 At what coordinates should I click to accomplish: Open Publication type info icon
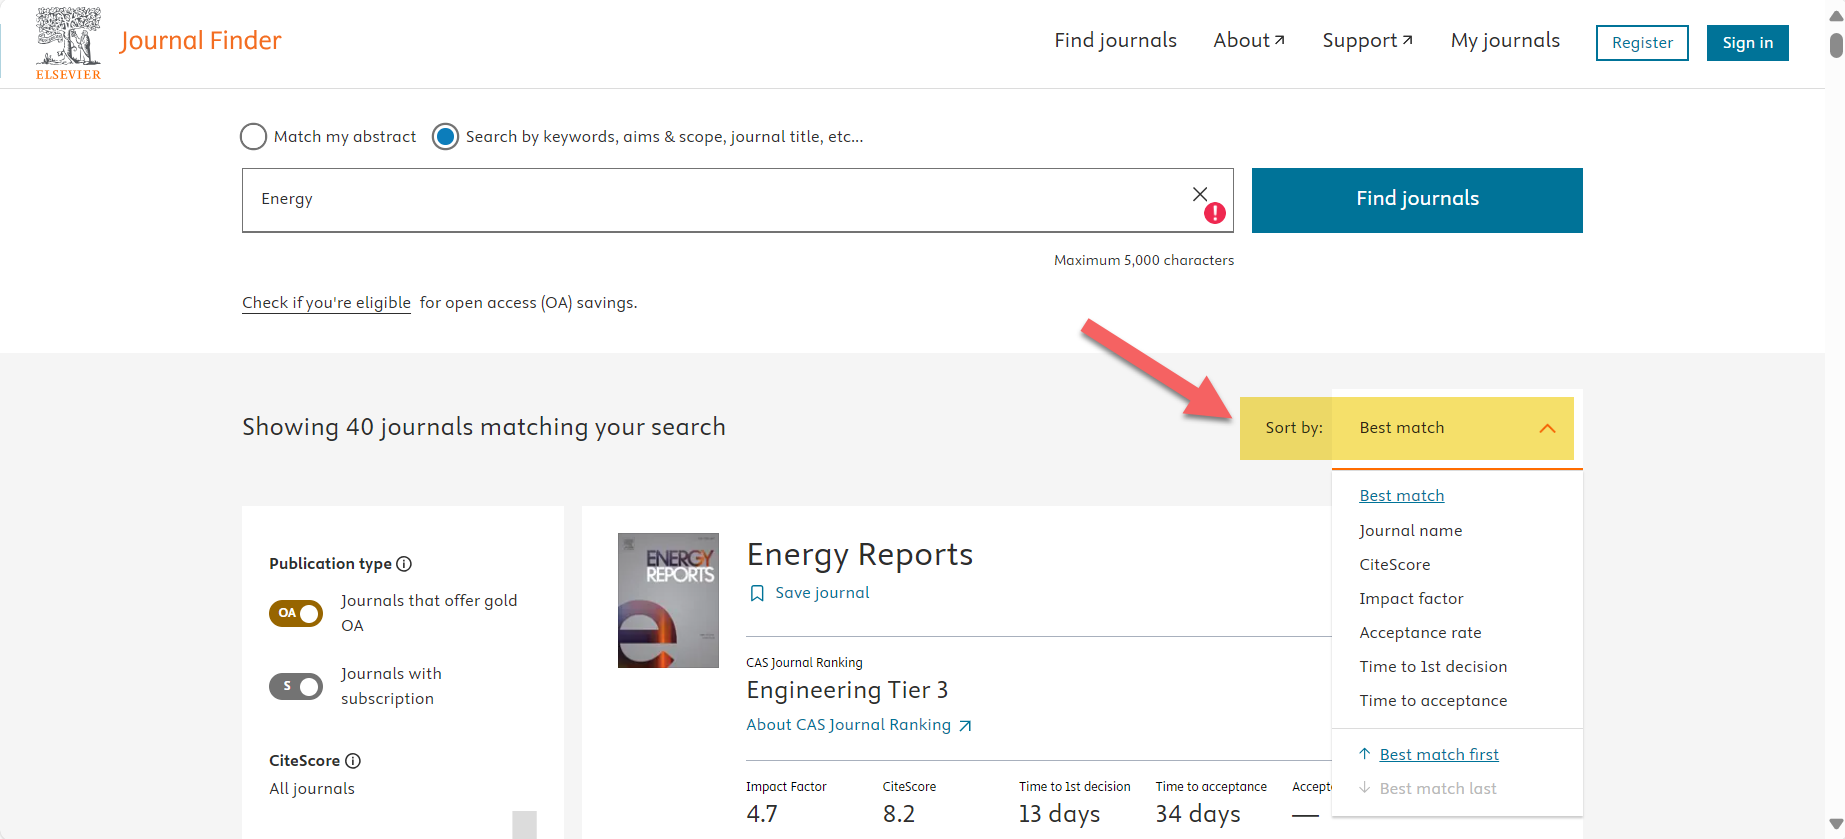(x=404, y=564)
